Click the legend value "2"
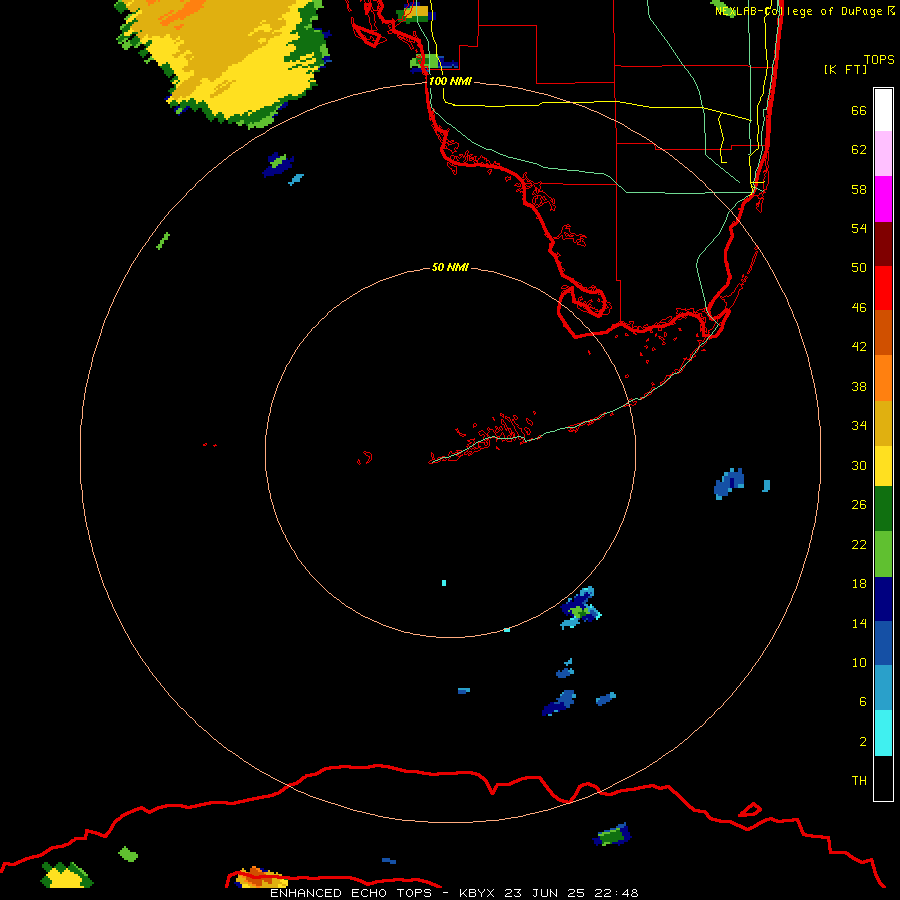The width and height of the screenshot is (900, 900). pos(863,741)
